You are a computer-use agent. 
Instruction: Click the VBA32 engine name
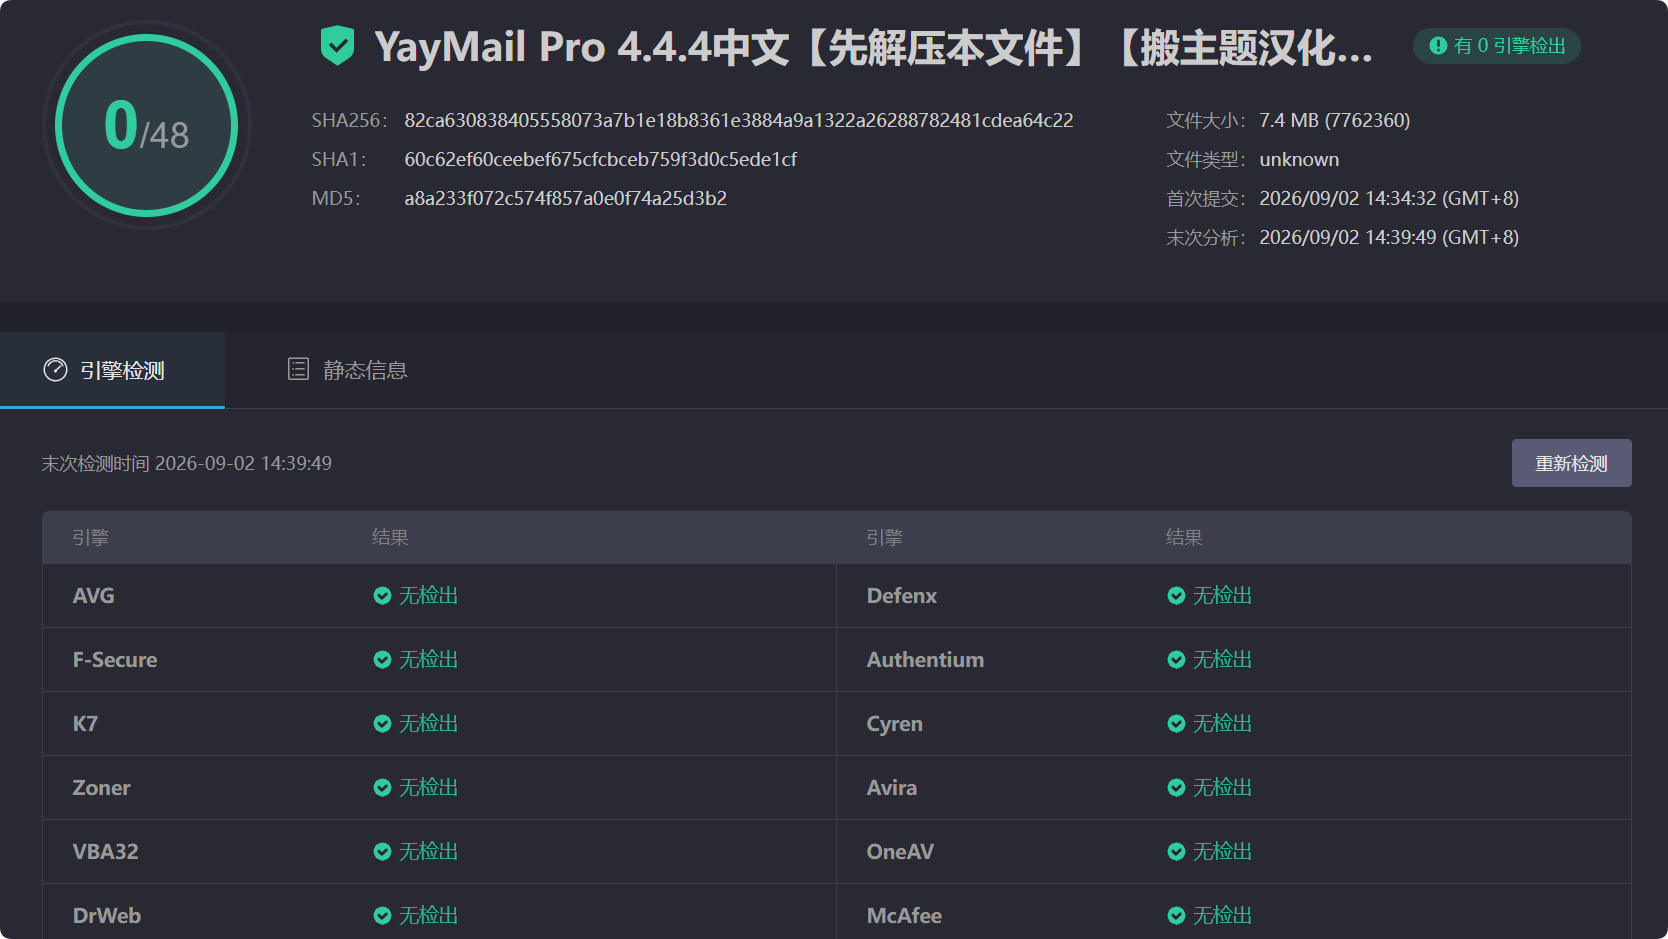point(105,852)
